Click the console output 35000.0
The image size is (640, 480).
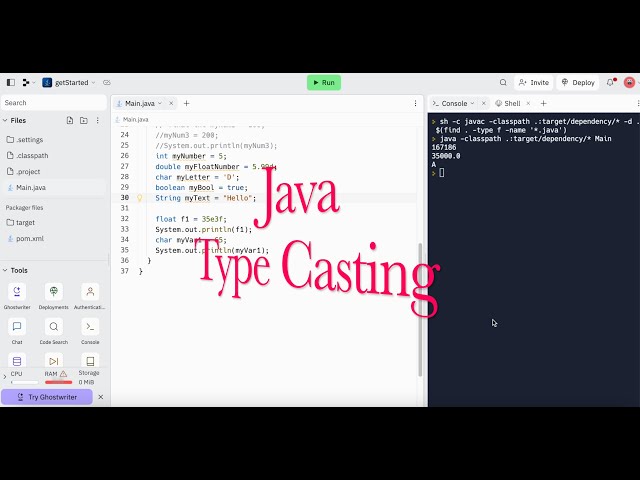pyautogui.click(x=446, y=156)
